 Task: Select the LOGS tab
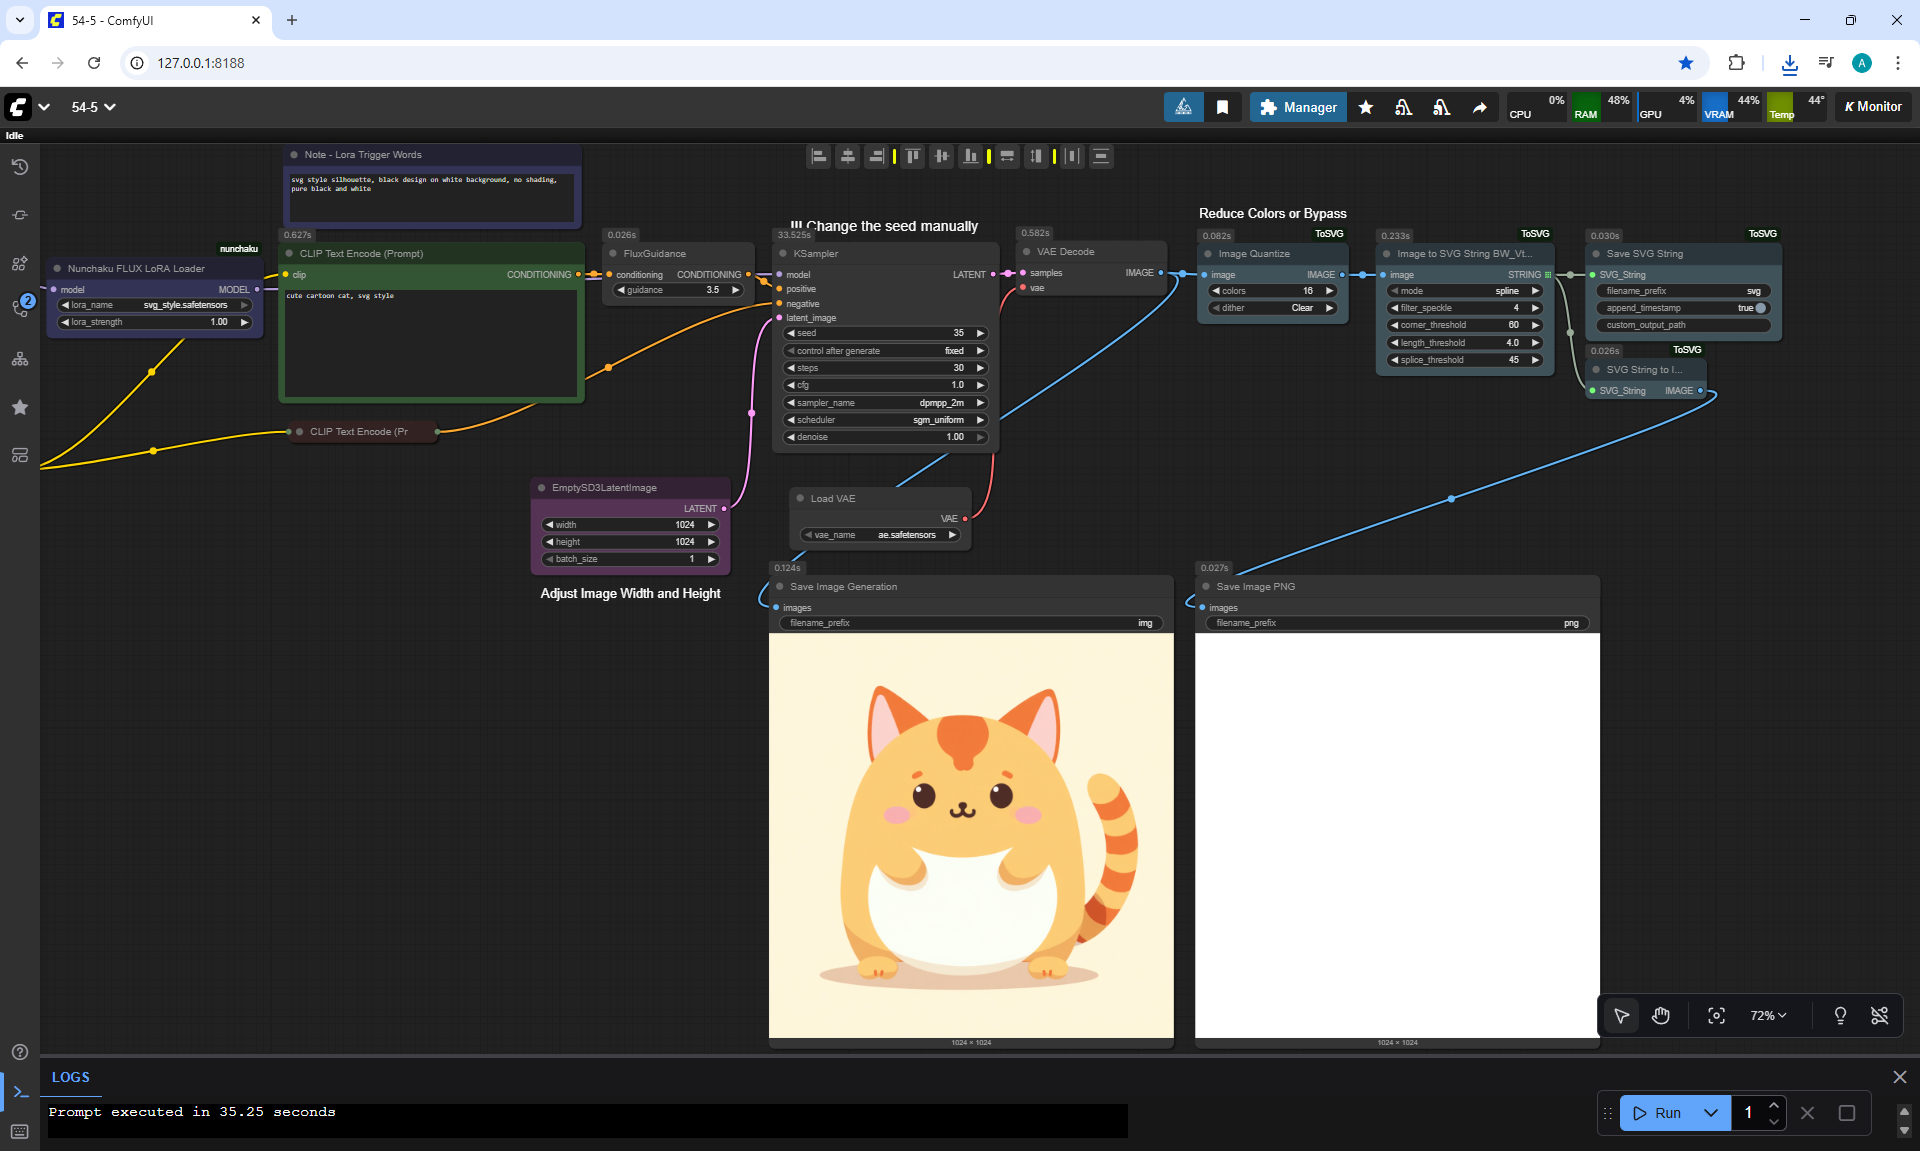click(71, 1077)
